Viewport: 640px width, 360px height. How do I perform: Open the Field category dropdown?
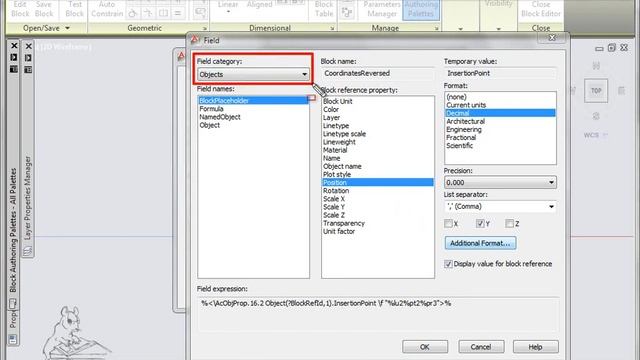(253, 74)
